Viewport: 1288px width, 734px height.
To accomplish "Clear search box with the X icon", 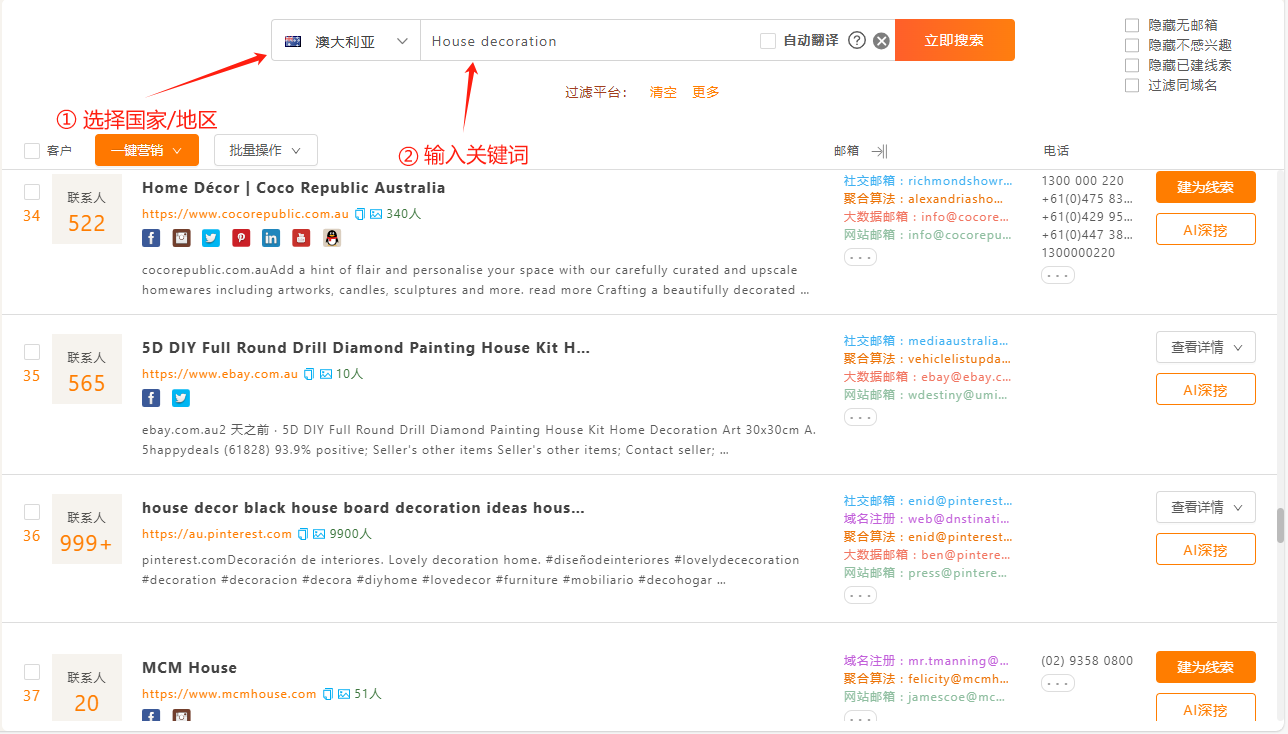I will click(x=881, y=41).
